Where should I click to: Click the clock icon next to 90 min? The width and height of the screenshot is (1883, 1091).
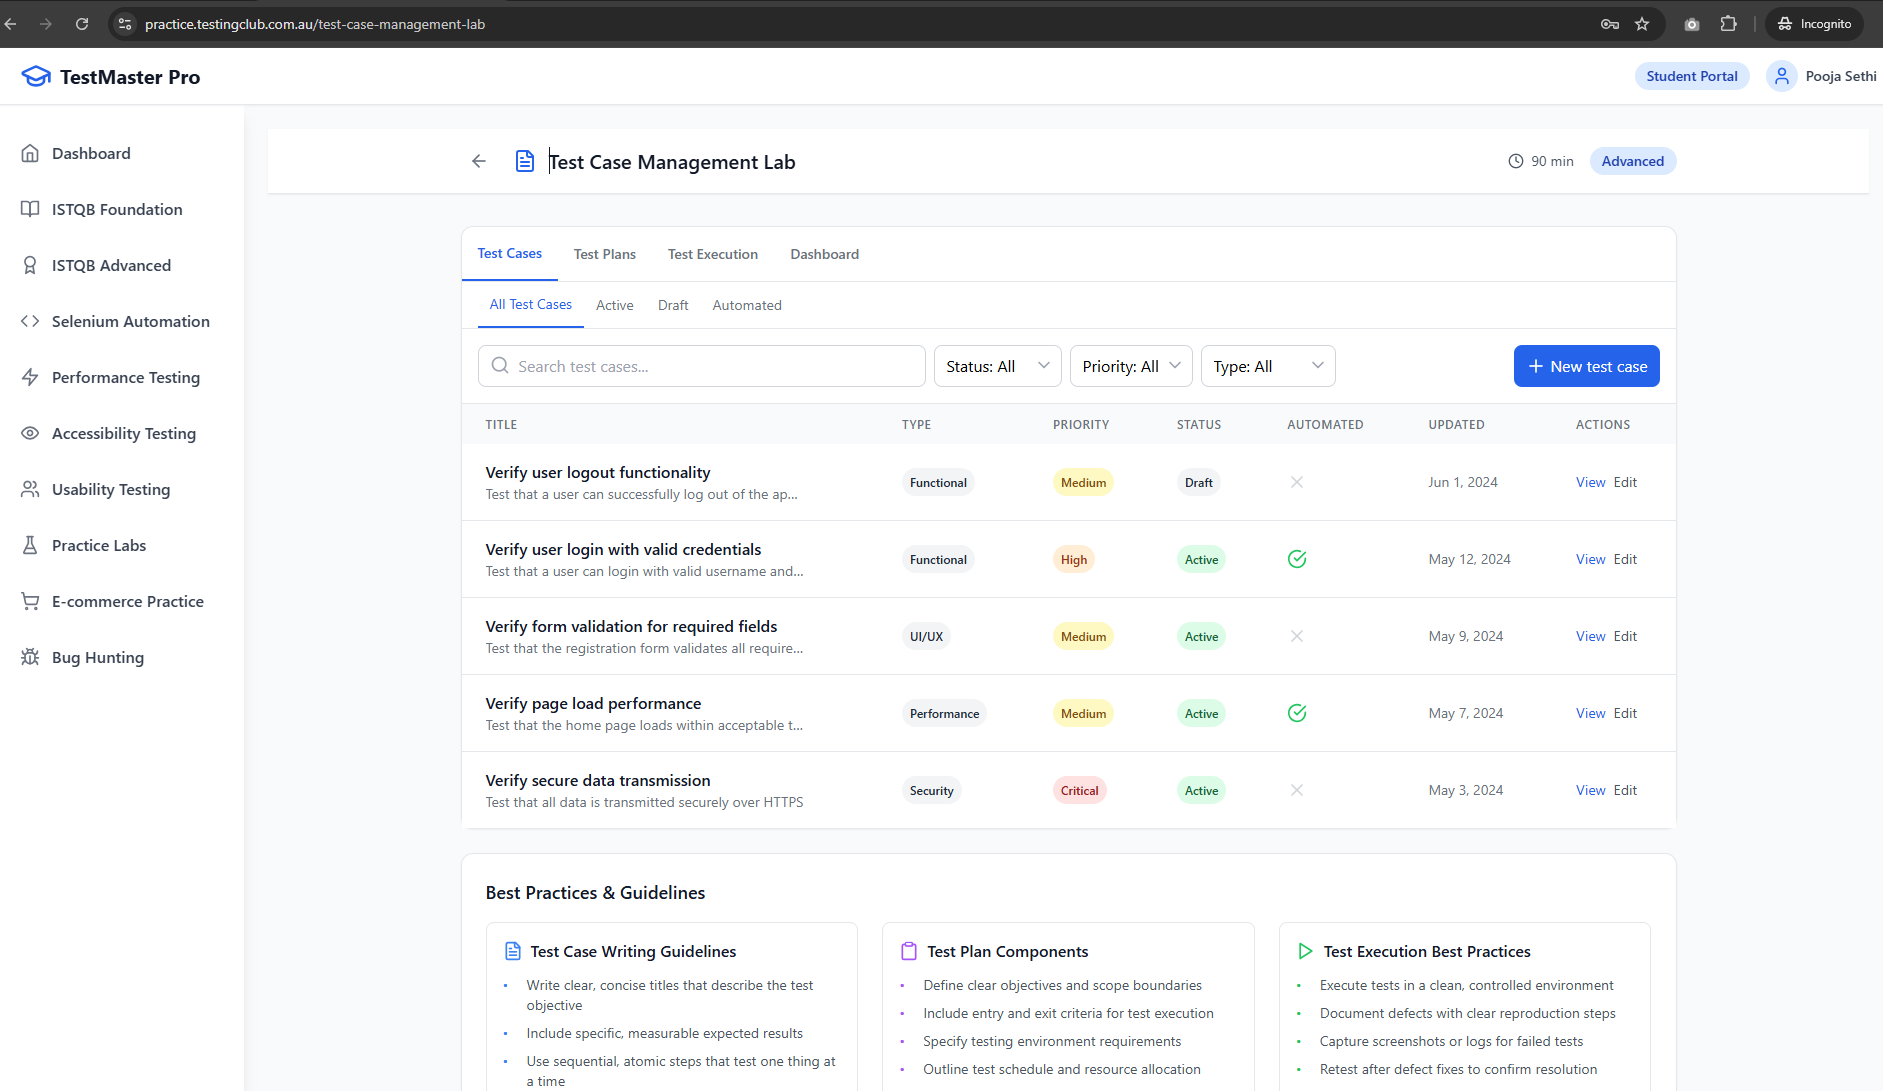pos(1516,161)
